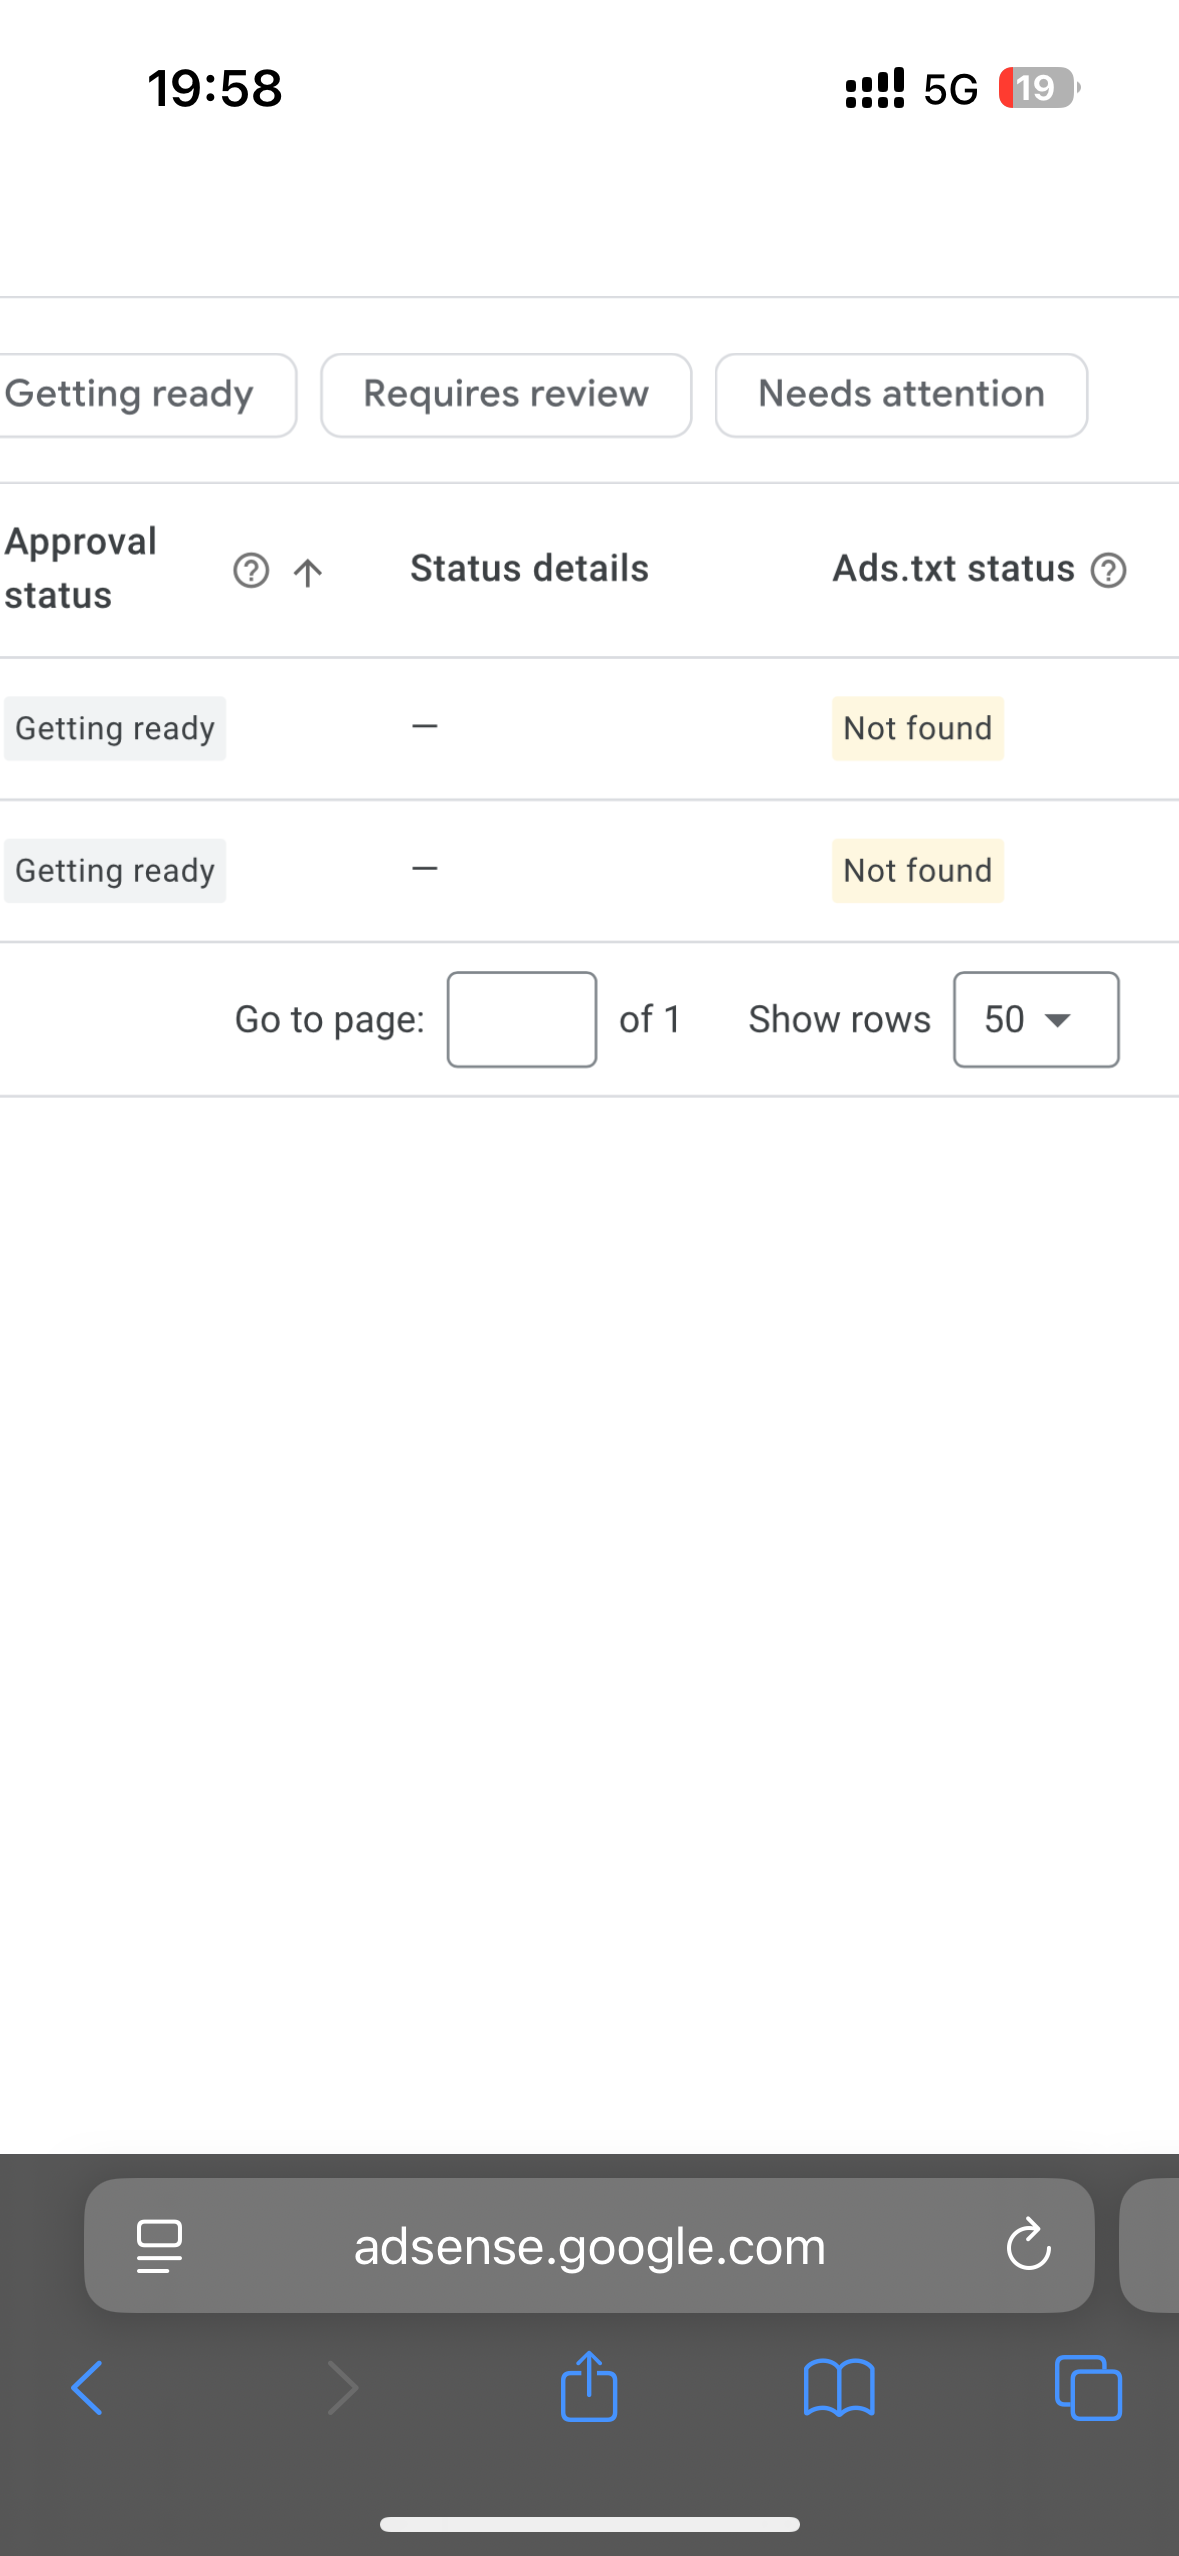Click the Go to page input field
This screenshot has height=2556, width=1179.
point(521,1019)
